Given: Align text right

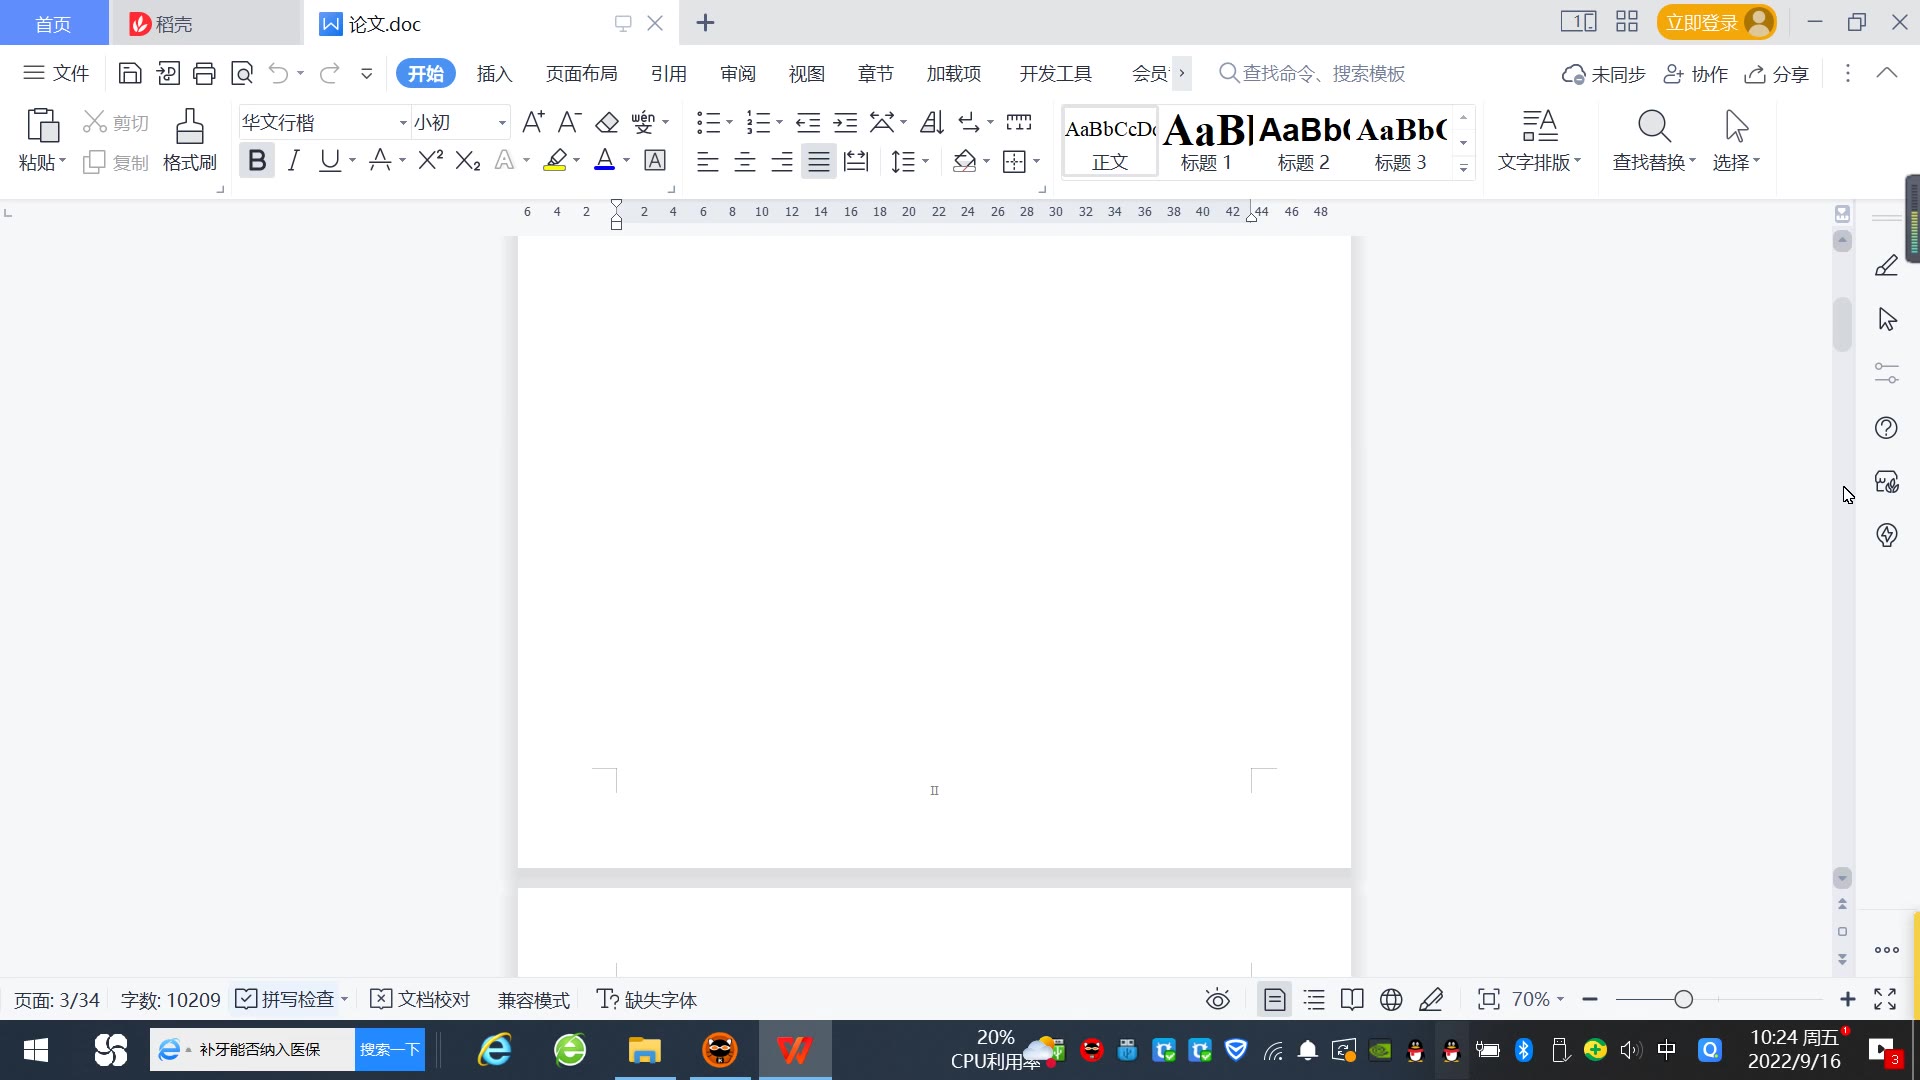Looking at the screenshot, I should tap(782, 161).
